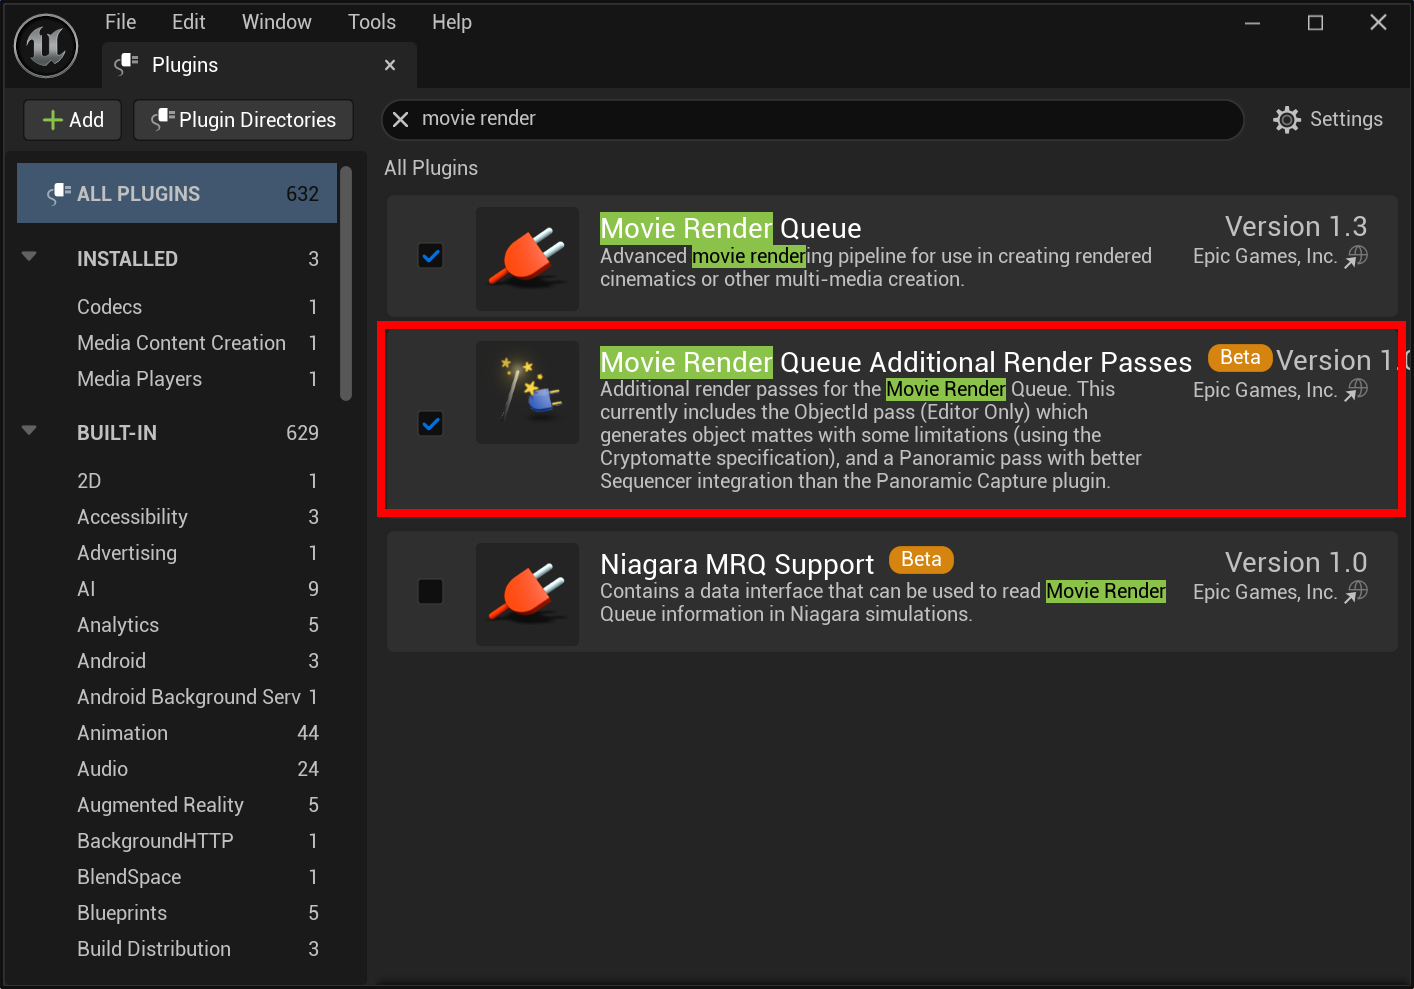Open Epic Games link icon for Movie Render Queue
The width and height of the screenshot is (1414, 989).
pos(1356,257)
